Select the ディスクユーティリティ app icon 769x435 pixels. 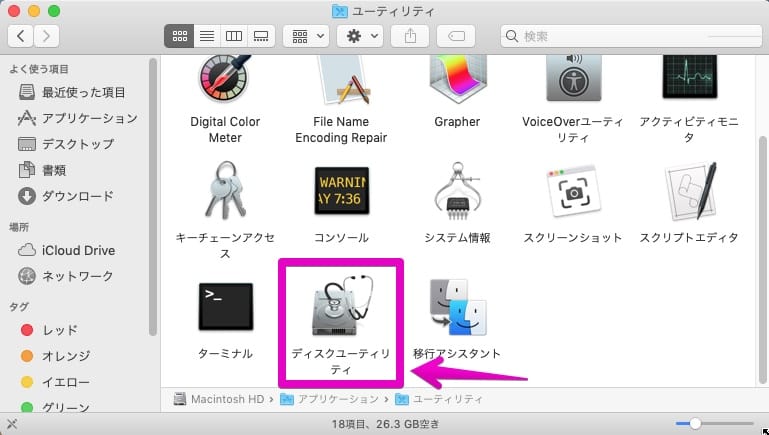342,306
